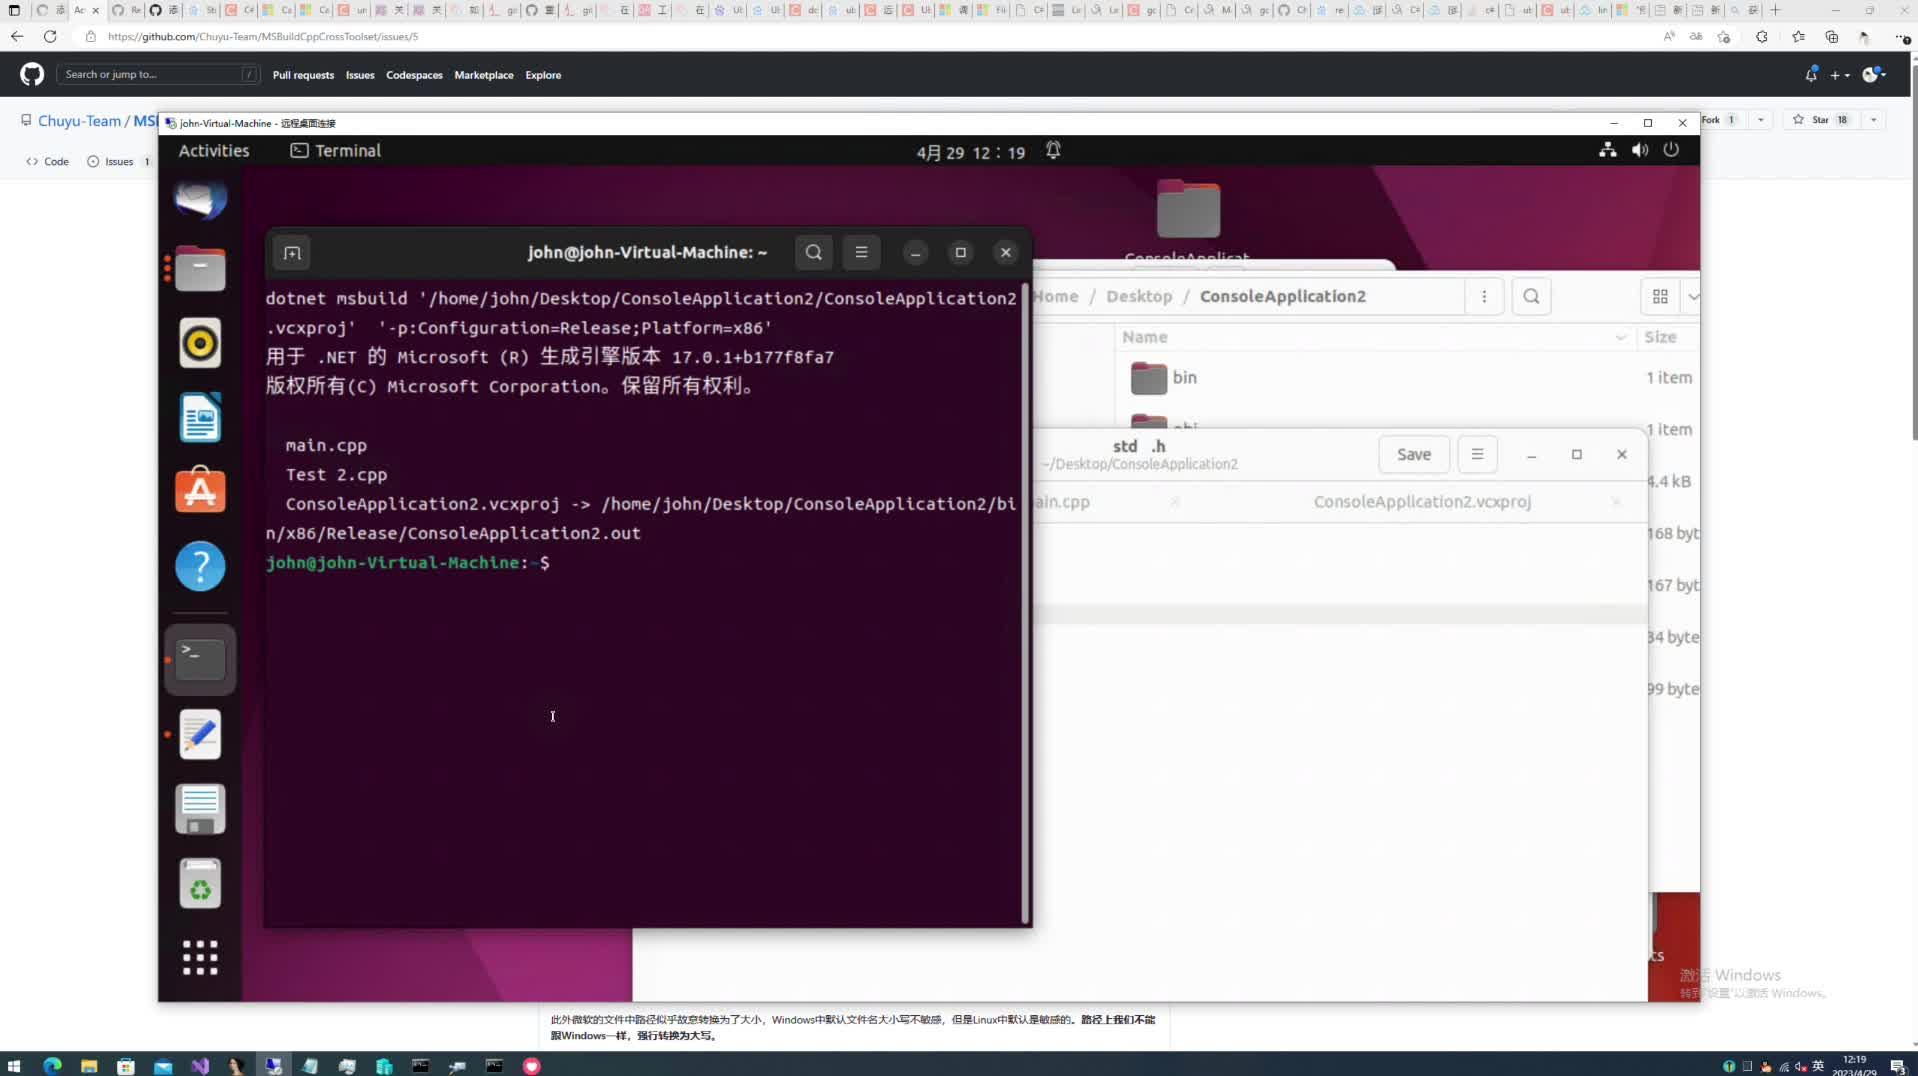Click Save in the text editor
Screen dimensions: 1918x1076
click(x=1413, y=454)
